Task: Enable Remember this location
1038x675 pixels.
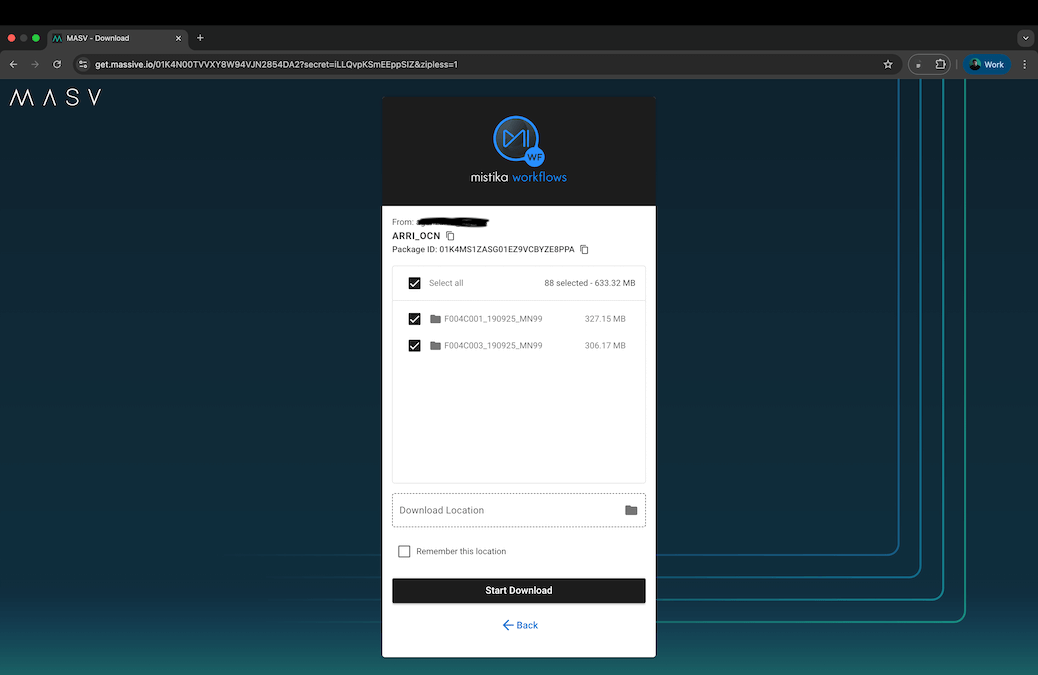Action: (x=404, y=551)
